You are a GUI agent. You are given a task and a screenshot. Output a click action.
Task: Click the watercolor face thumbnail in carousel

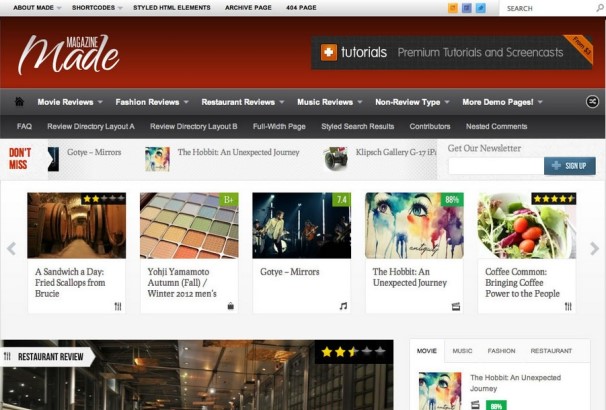pyautogui.click(x=414, y=225)
